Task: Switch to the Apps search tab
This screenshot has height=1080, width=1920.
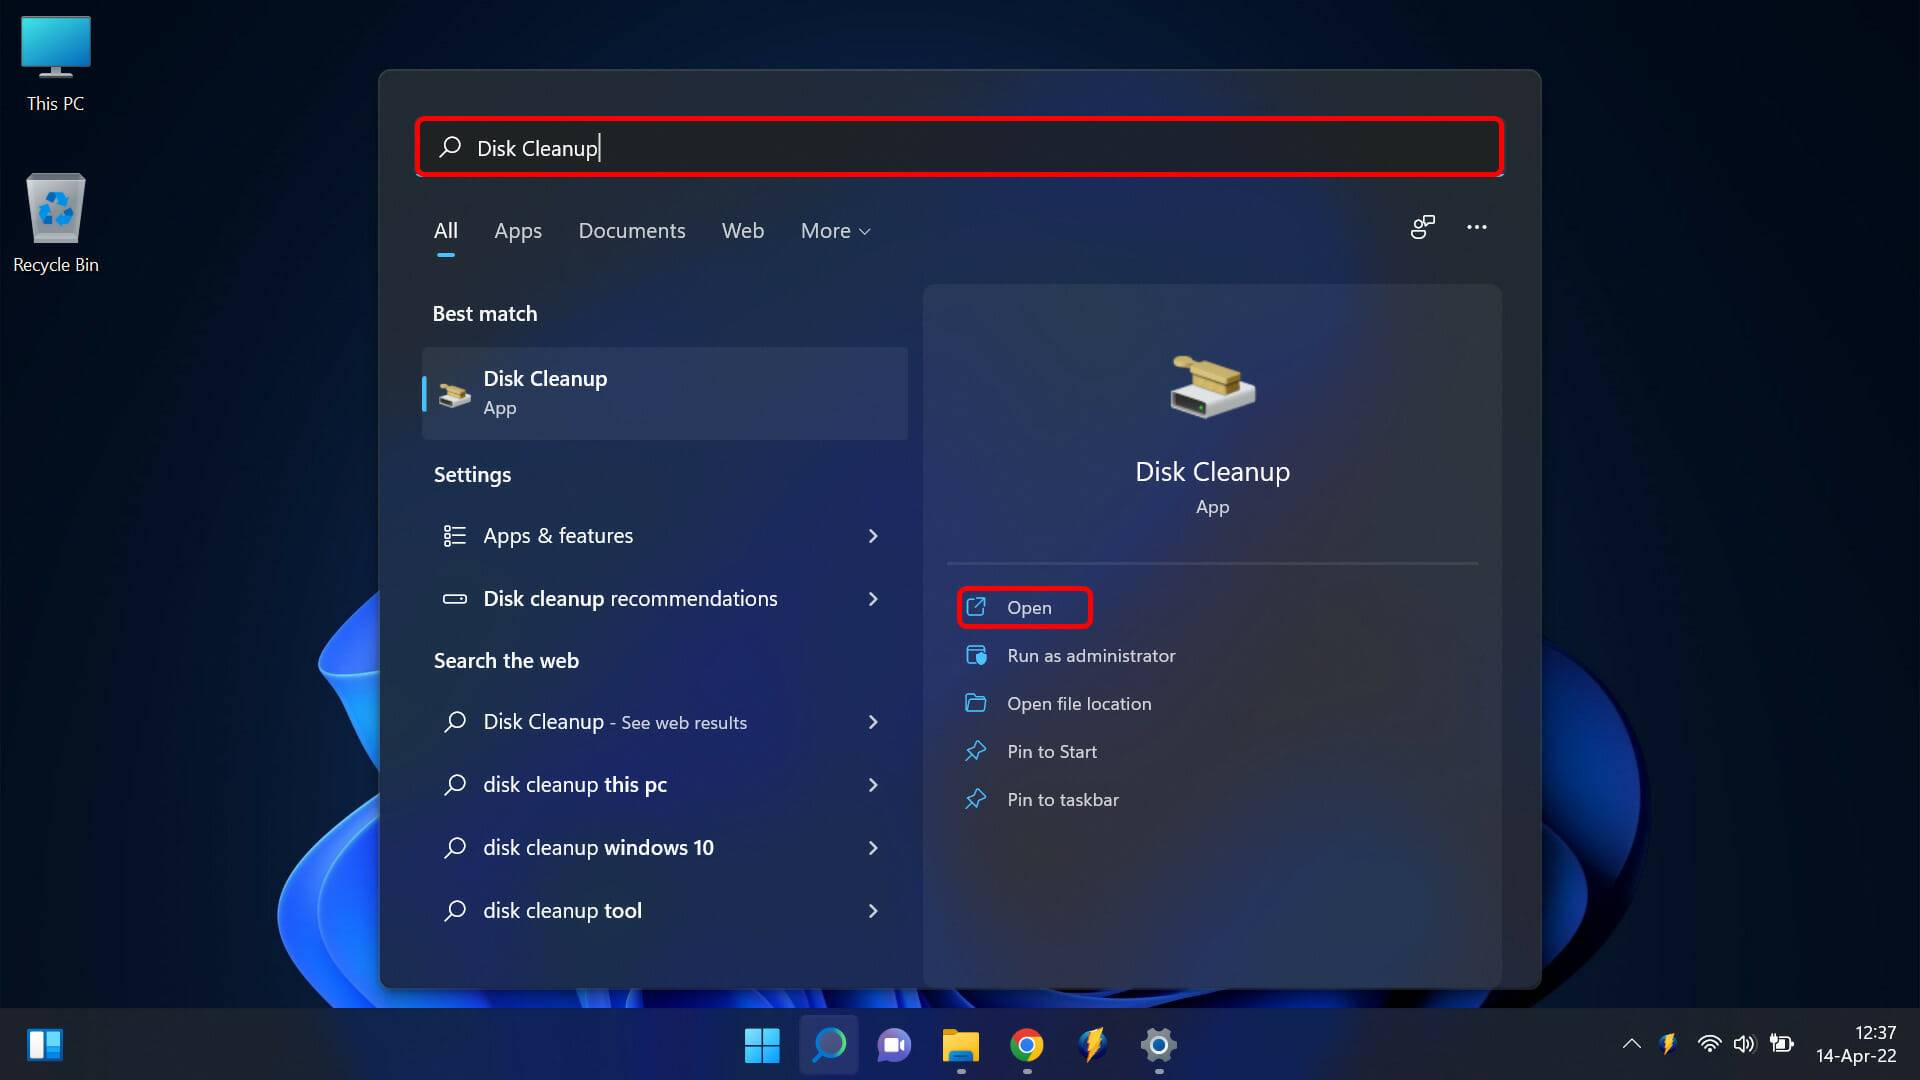Action: click(517, 231)
